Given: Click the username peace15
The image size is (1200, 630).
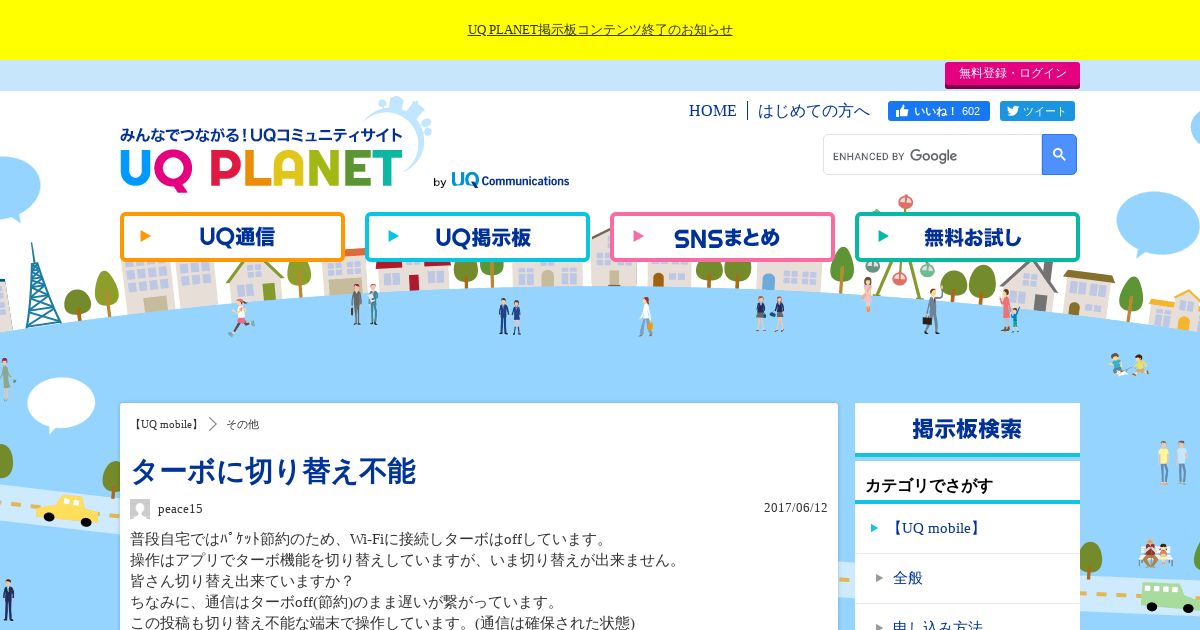Looking at the screenshot, I should pos(180,509).
